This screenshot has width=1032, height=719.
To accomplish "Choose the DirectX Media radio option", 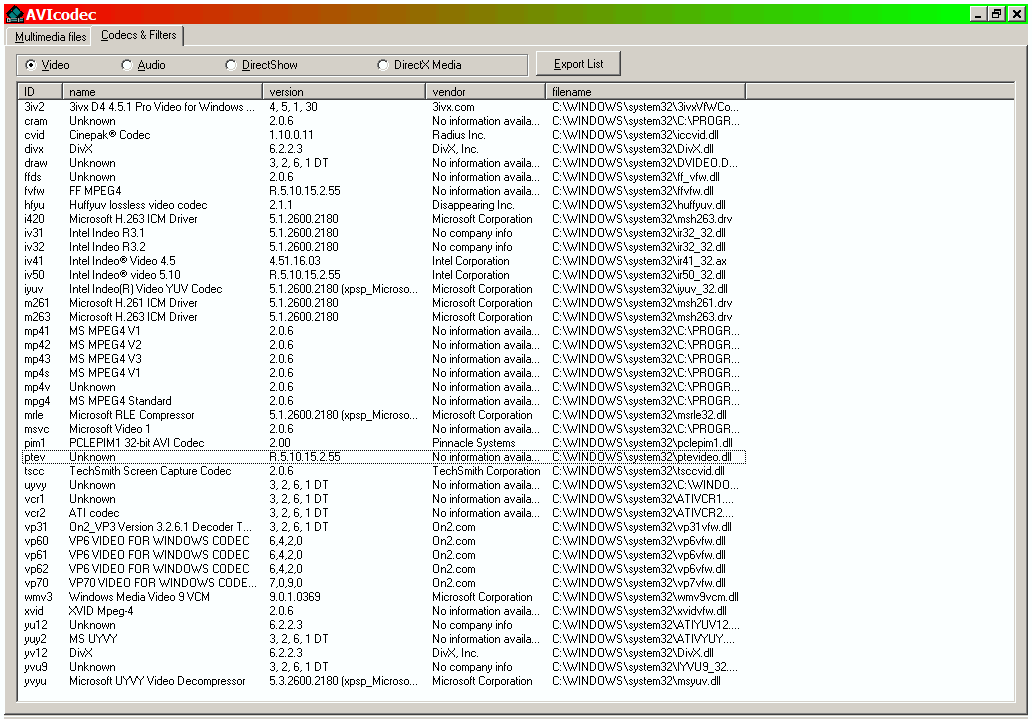I will point(419,65).
